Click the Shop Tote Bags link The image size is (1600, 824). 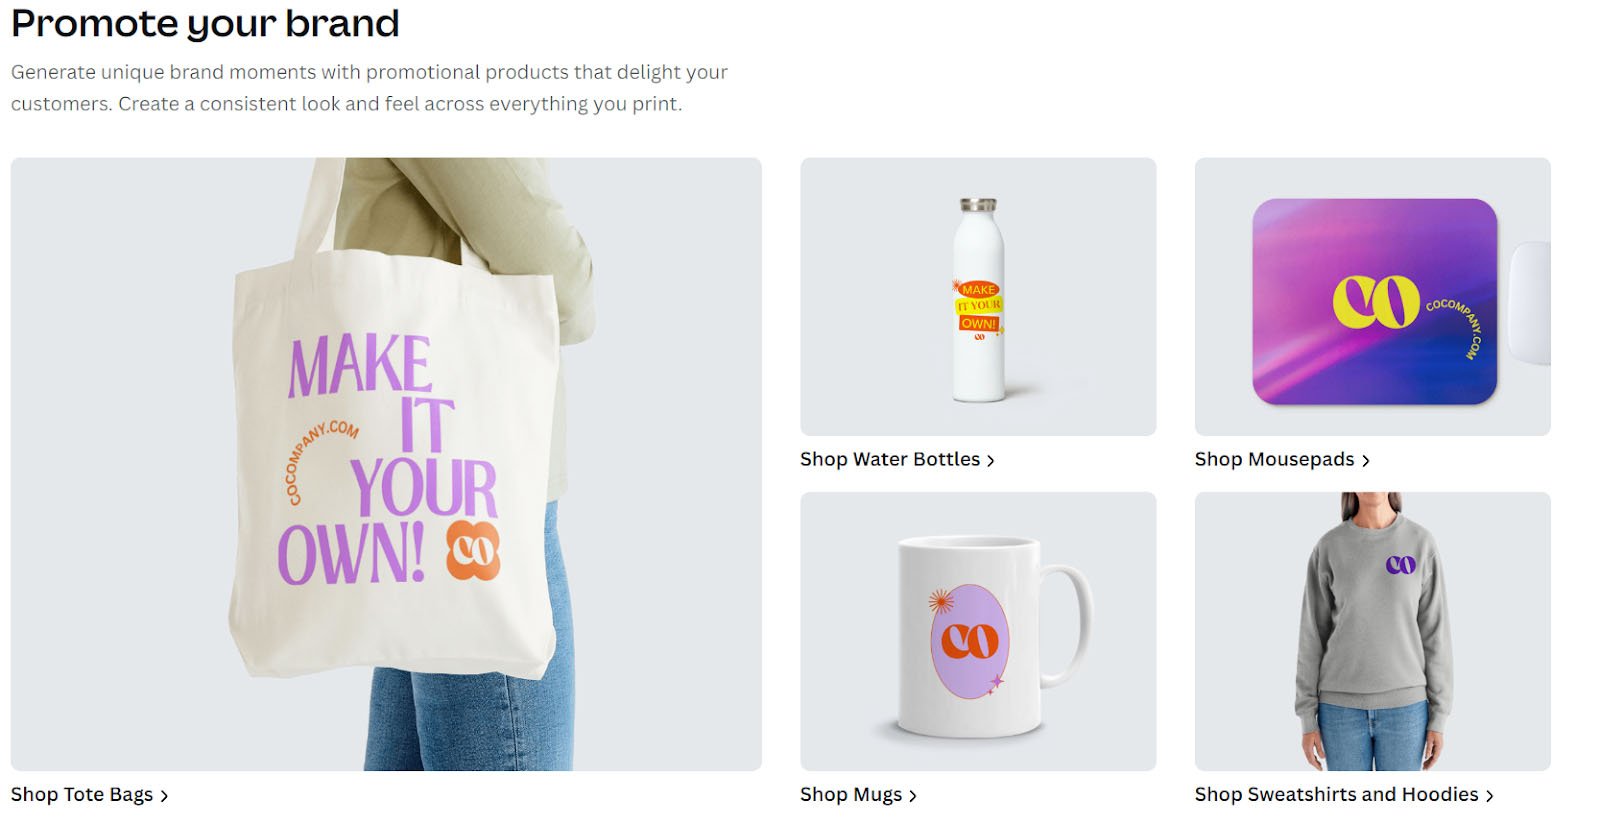[x=90, y=795]
